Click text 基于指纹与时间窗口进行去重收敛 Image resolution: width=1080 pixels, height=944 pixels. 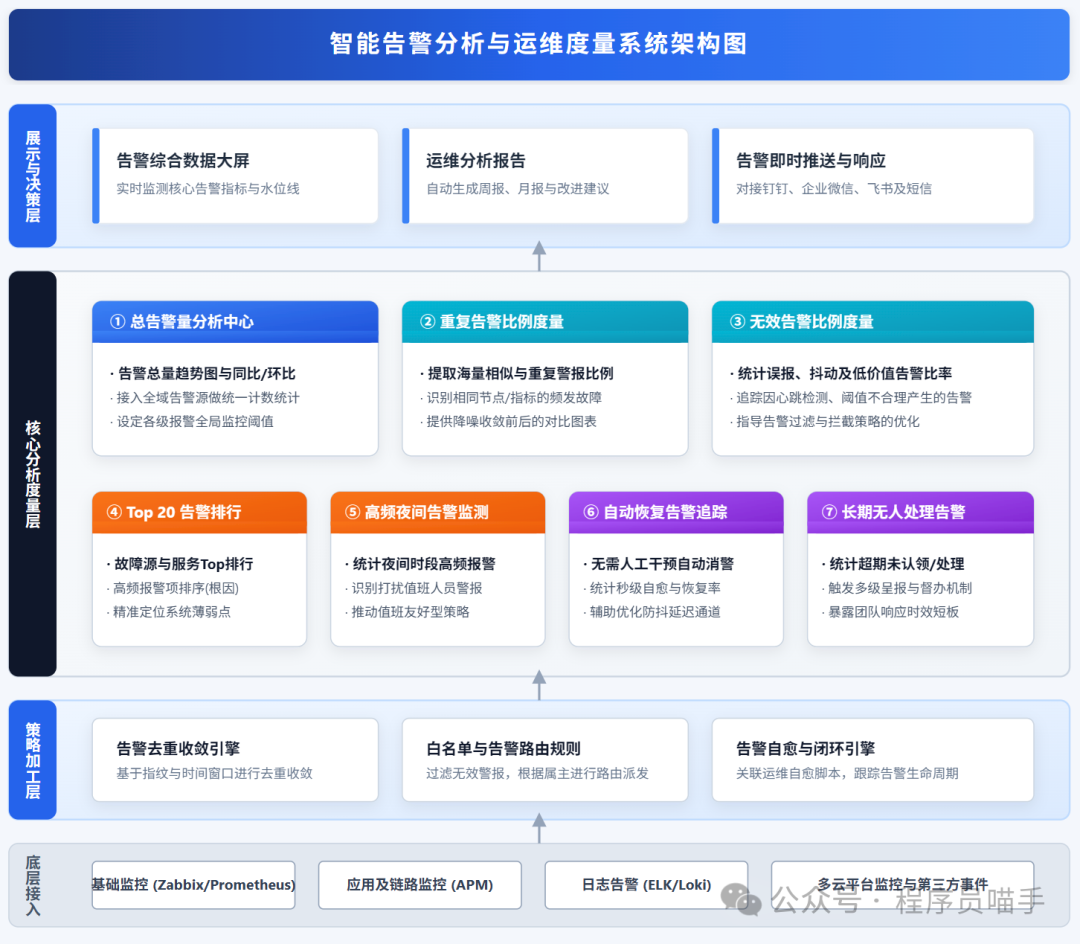click(x=214, y=773)
